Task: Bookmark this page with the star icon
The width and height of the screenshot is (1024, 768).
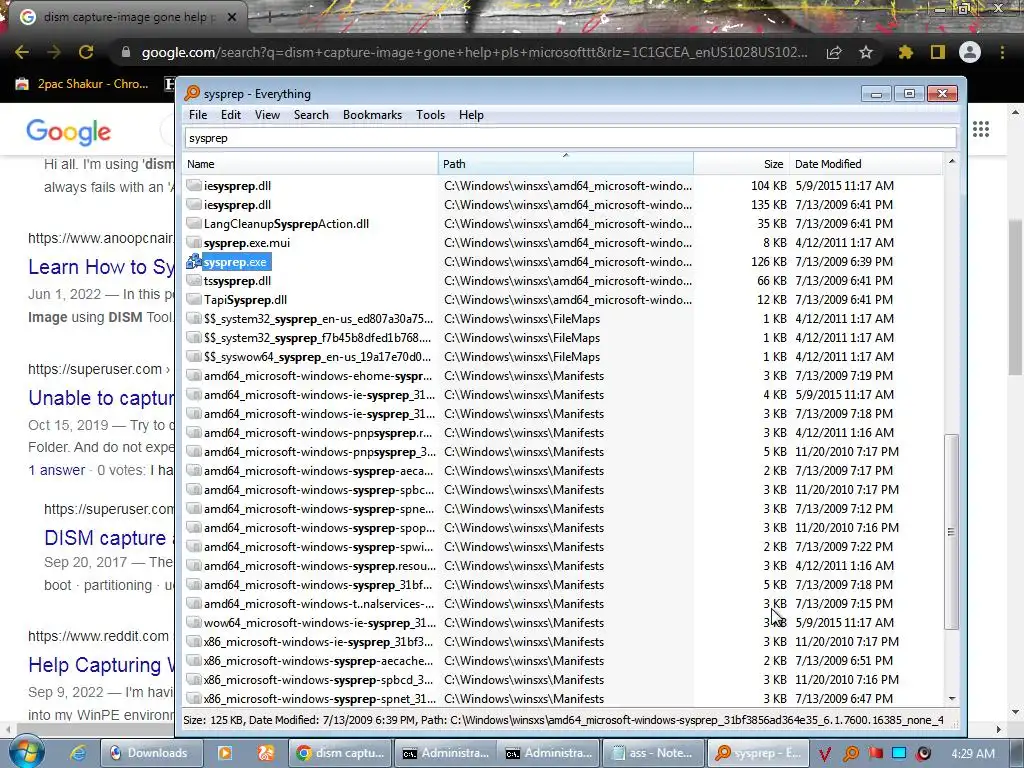Action: coord(866,52)
